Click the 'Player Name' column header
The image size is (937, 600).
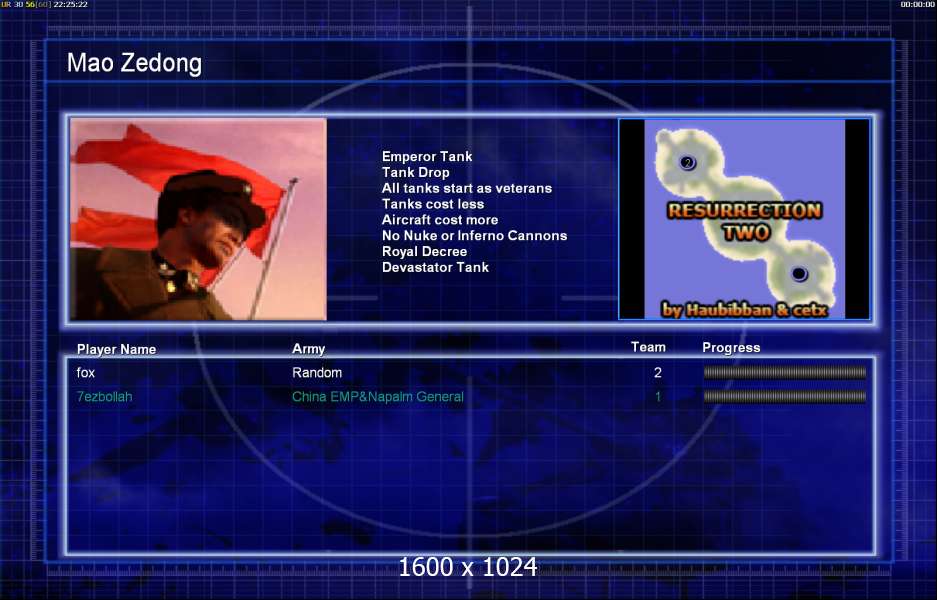[x=117, y=349]
